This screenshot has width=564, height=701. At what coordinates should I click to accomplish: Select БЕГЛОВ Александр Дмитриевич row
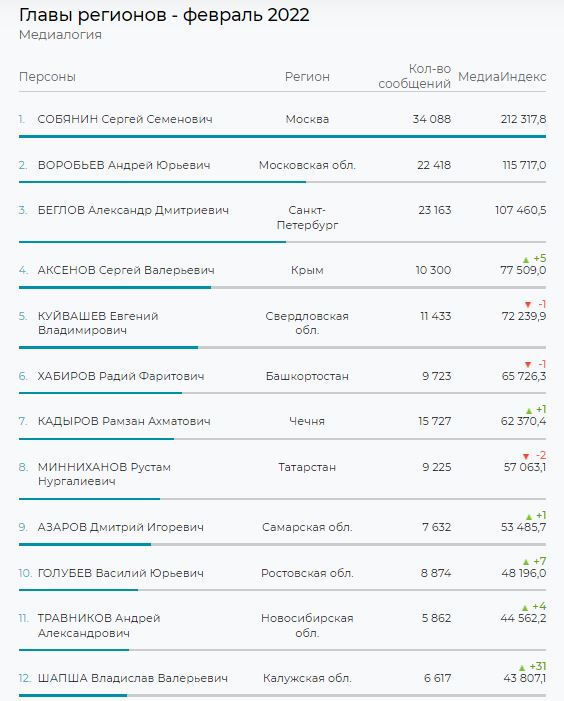[x=282, y=217]
